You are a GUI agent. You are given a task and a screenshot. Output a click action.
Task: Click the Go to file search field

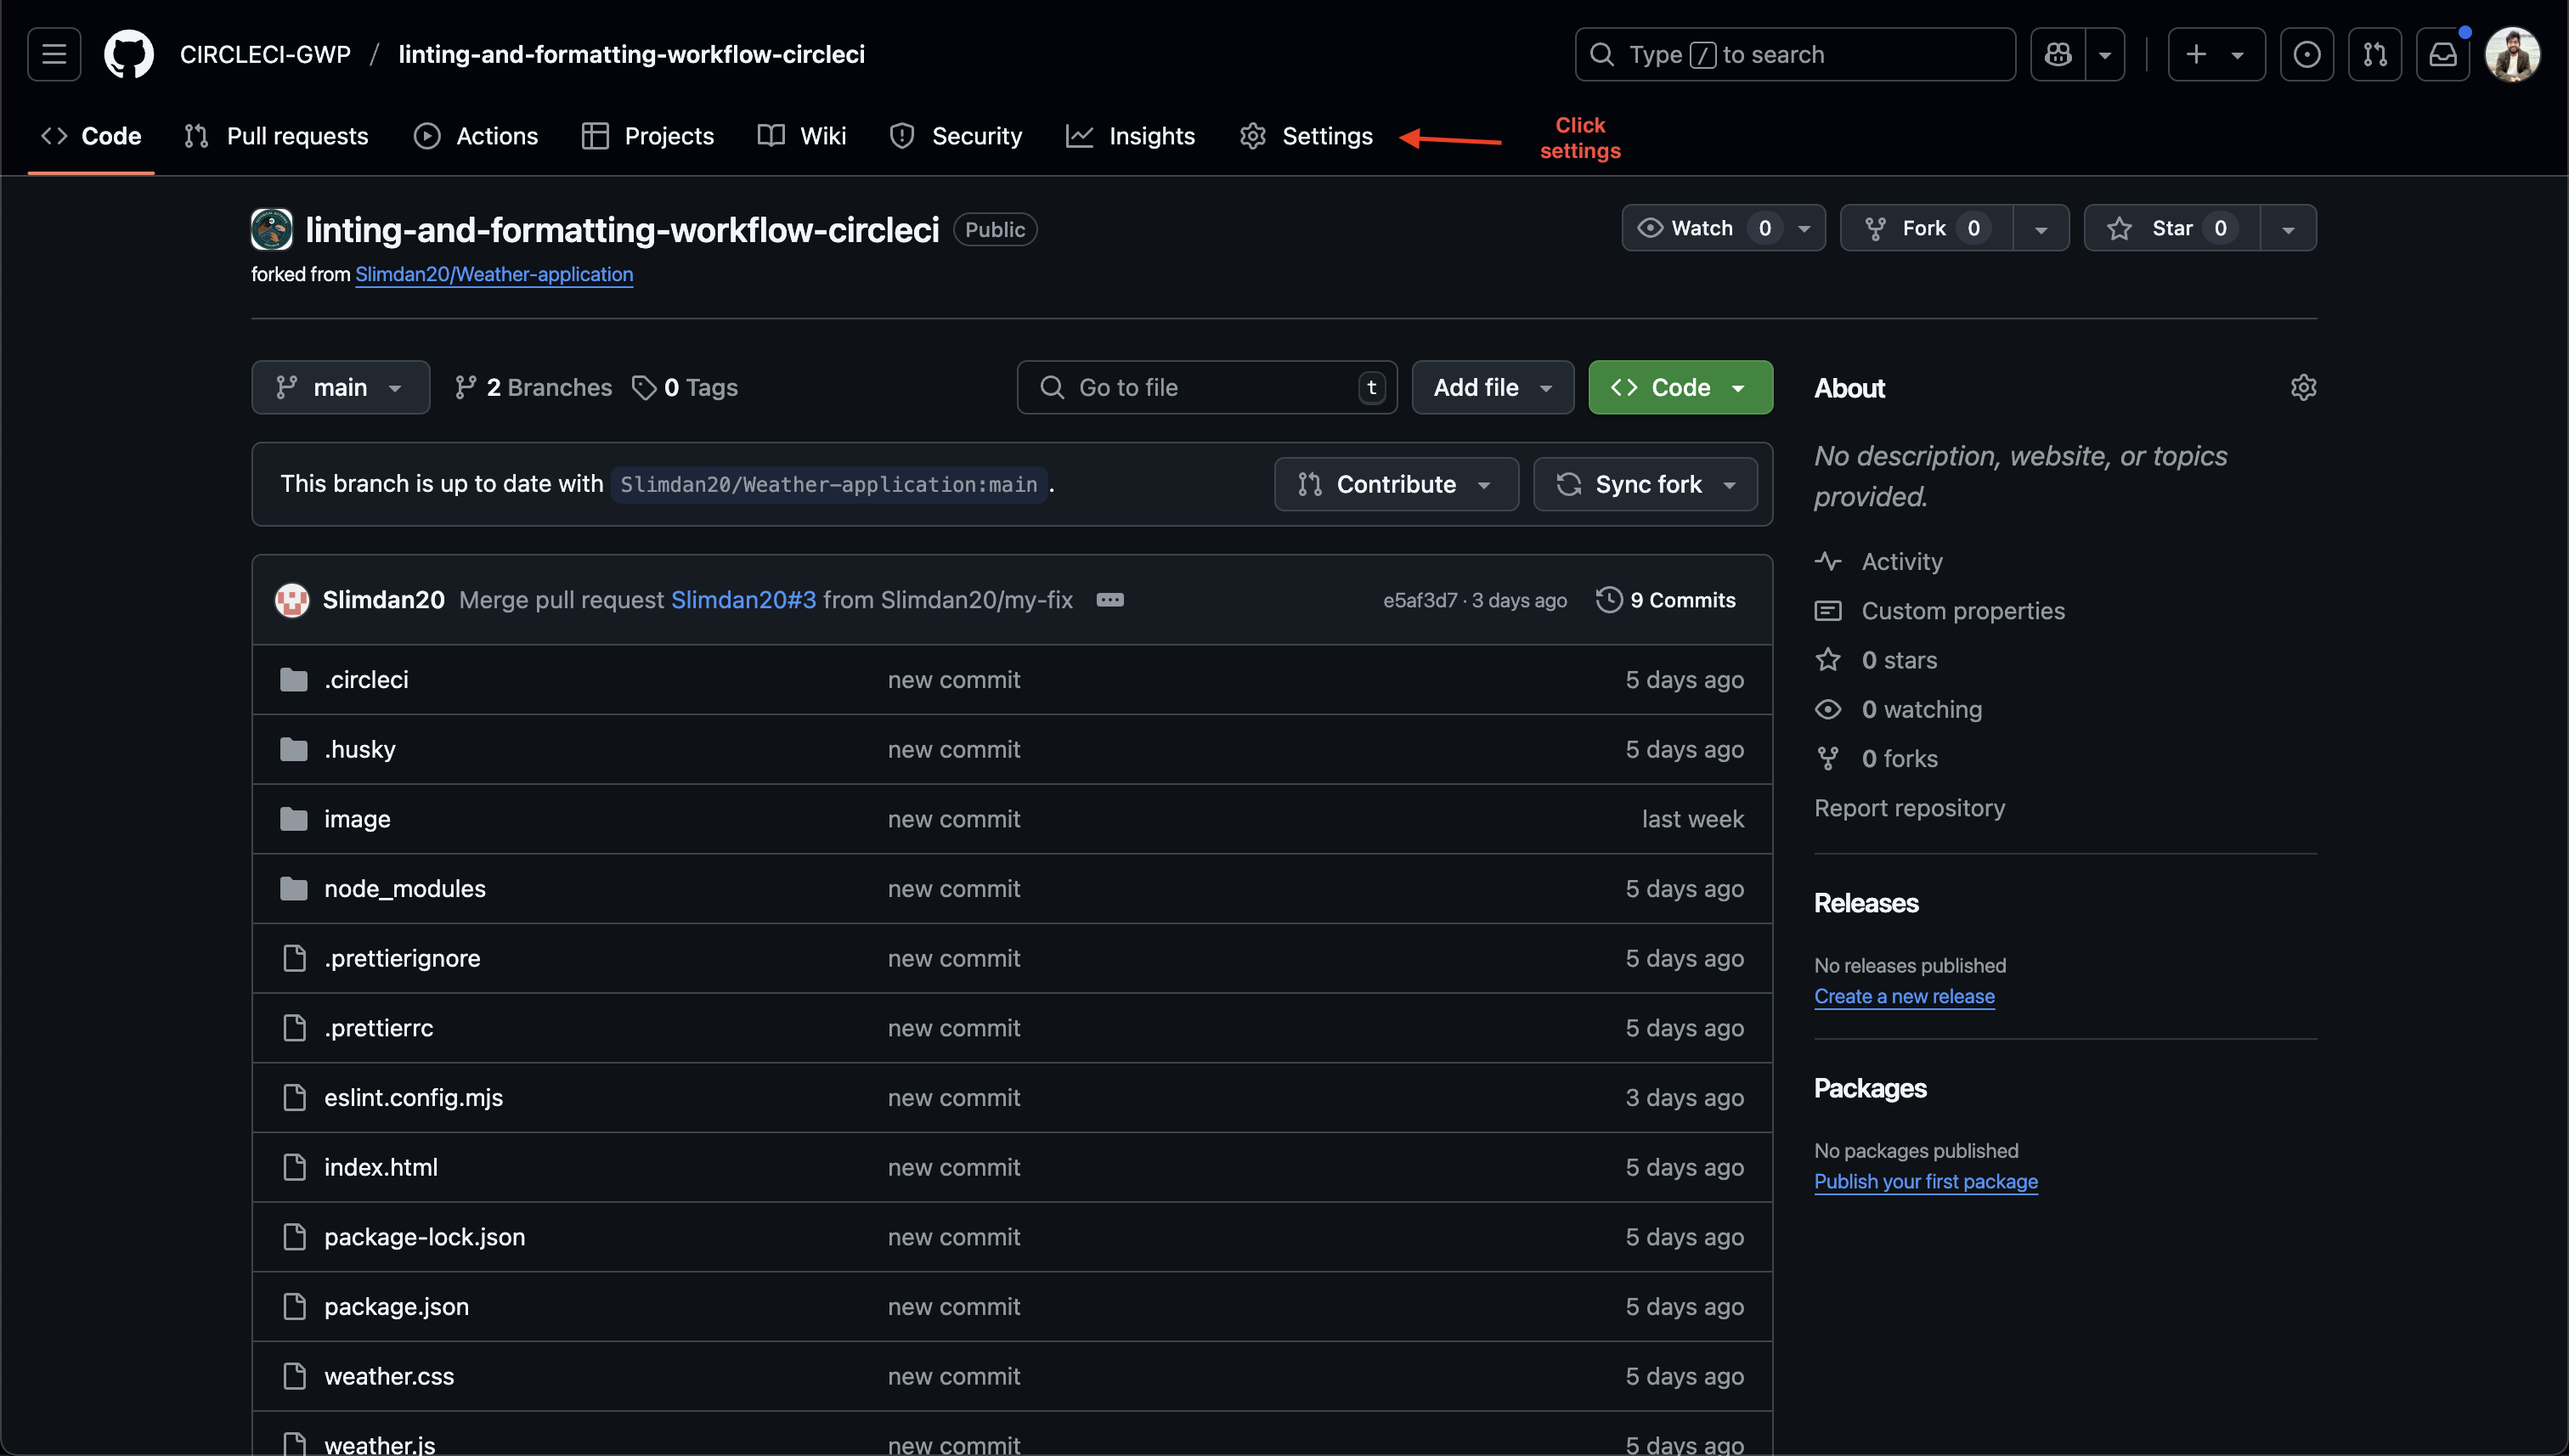tap(1200, 387)
